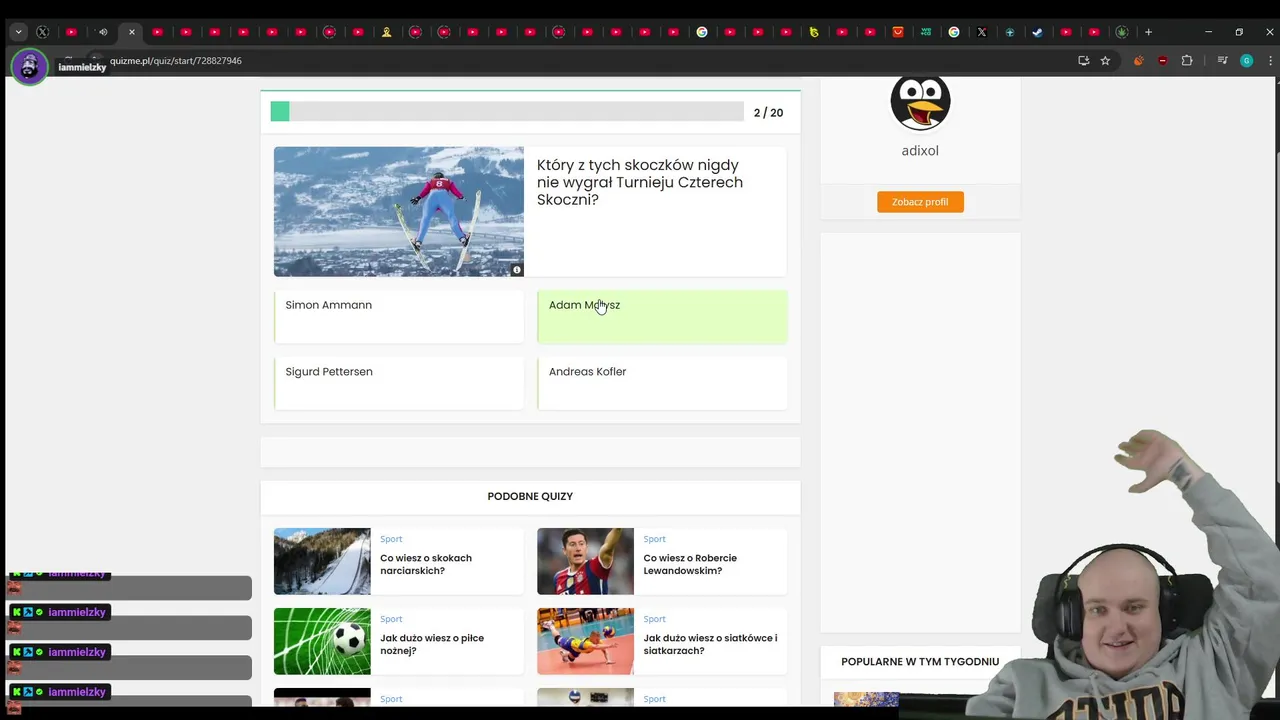Switch to the green WP icon tab
This screenshot has height=720, width=1280.
[x=926, y=32]
